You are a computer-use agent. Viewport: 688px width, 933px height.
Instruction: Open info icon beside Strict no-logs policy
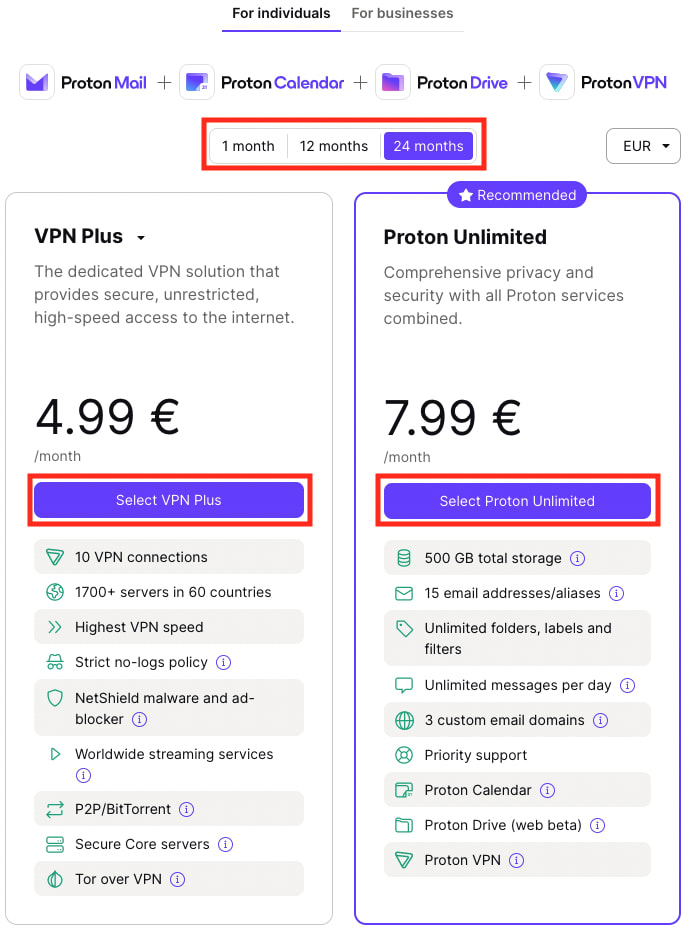coord(223,662)
